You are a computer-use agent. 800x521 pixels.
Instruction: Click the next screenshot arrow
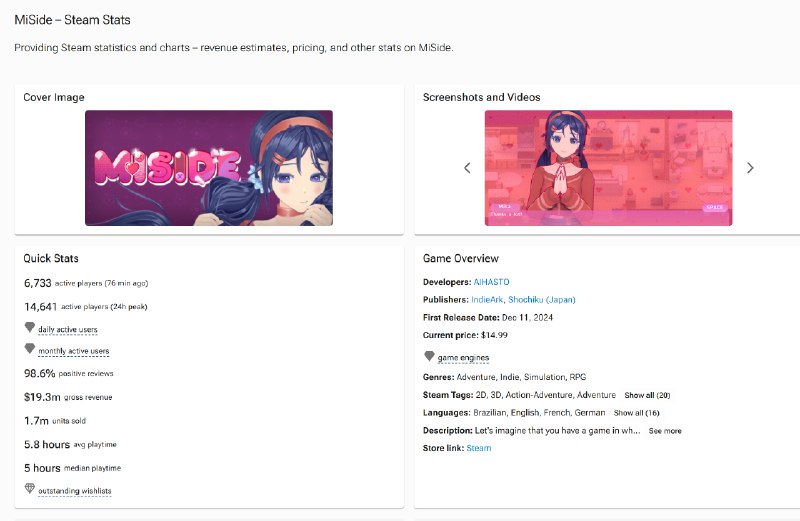[750, 168]
